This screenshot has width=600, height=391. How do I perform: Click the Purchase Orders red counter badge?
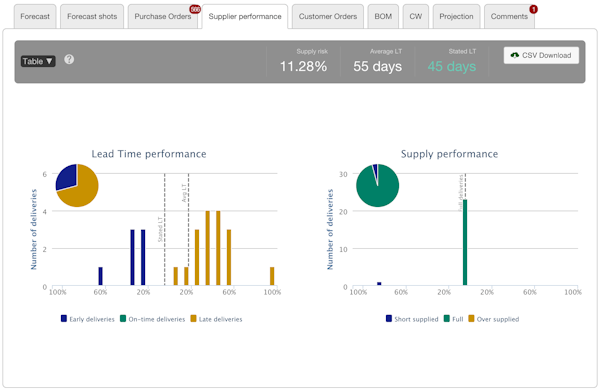[x=195, y=9]
